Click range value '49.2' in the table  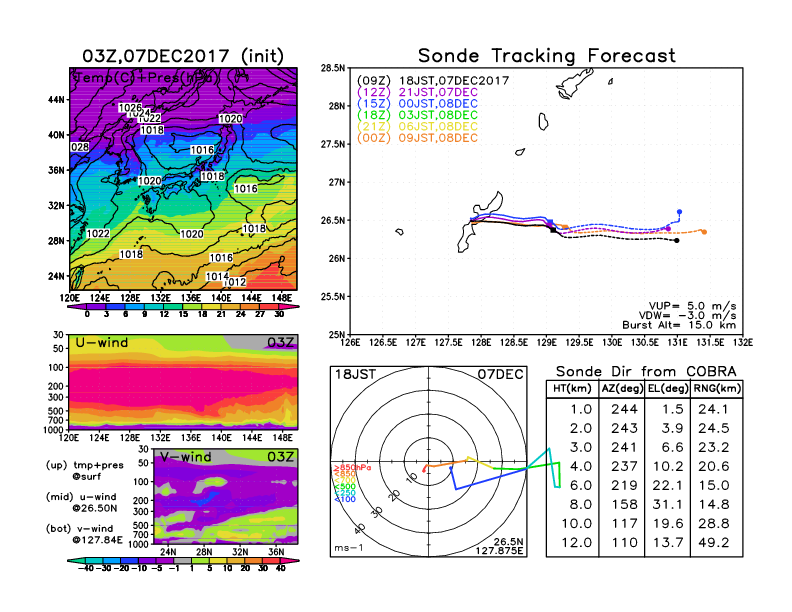714,543
